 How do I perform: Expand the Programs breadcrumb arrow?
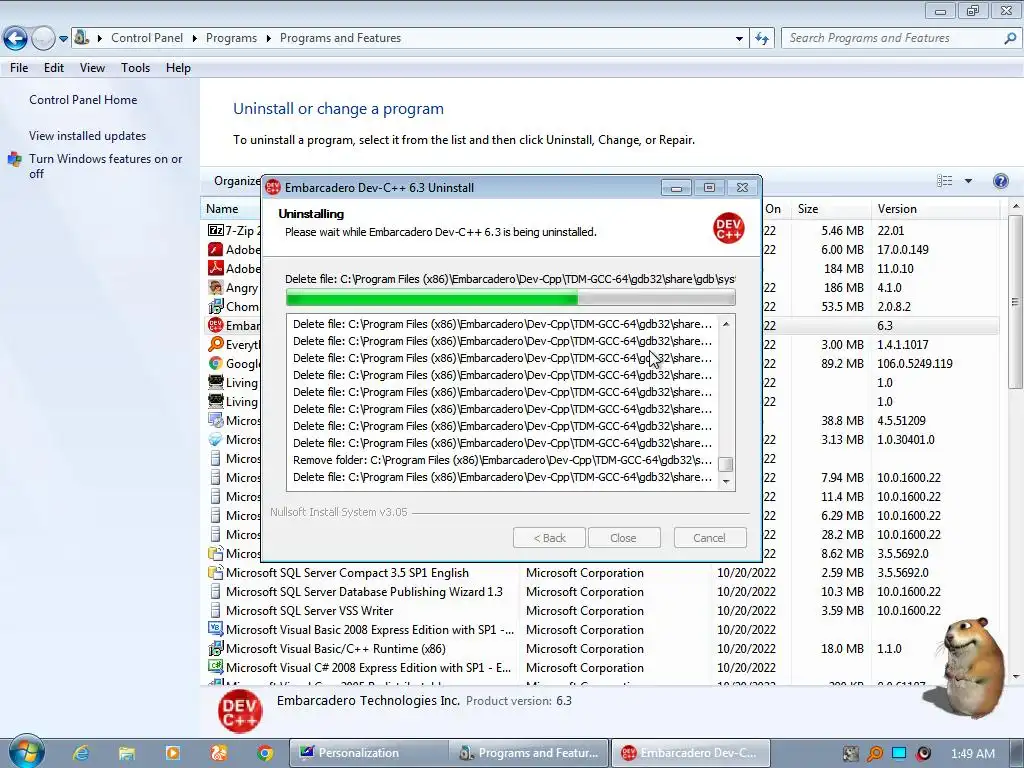tap(268, 39)
